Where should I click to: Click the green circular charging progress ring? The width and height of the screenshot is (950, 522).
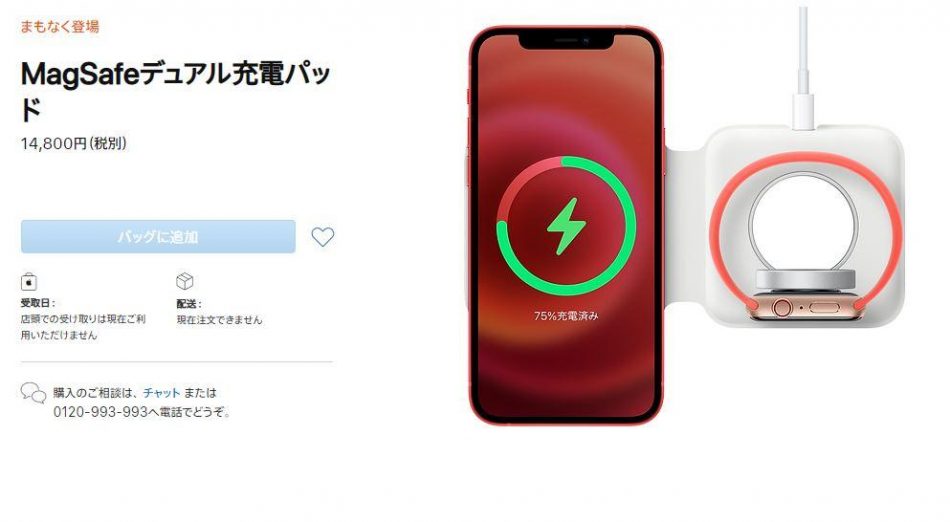point(566,226)
